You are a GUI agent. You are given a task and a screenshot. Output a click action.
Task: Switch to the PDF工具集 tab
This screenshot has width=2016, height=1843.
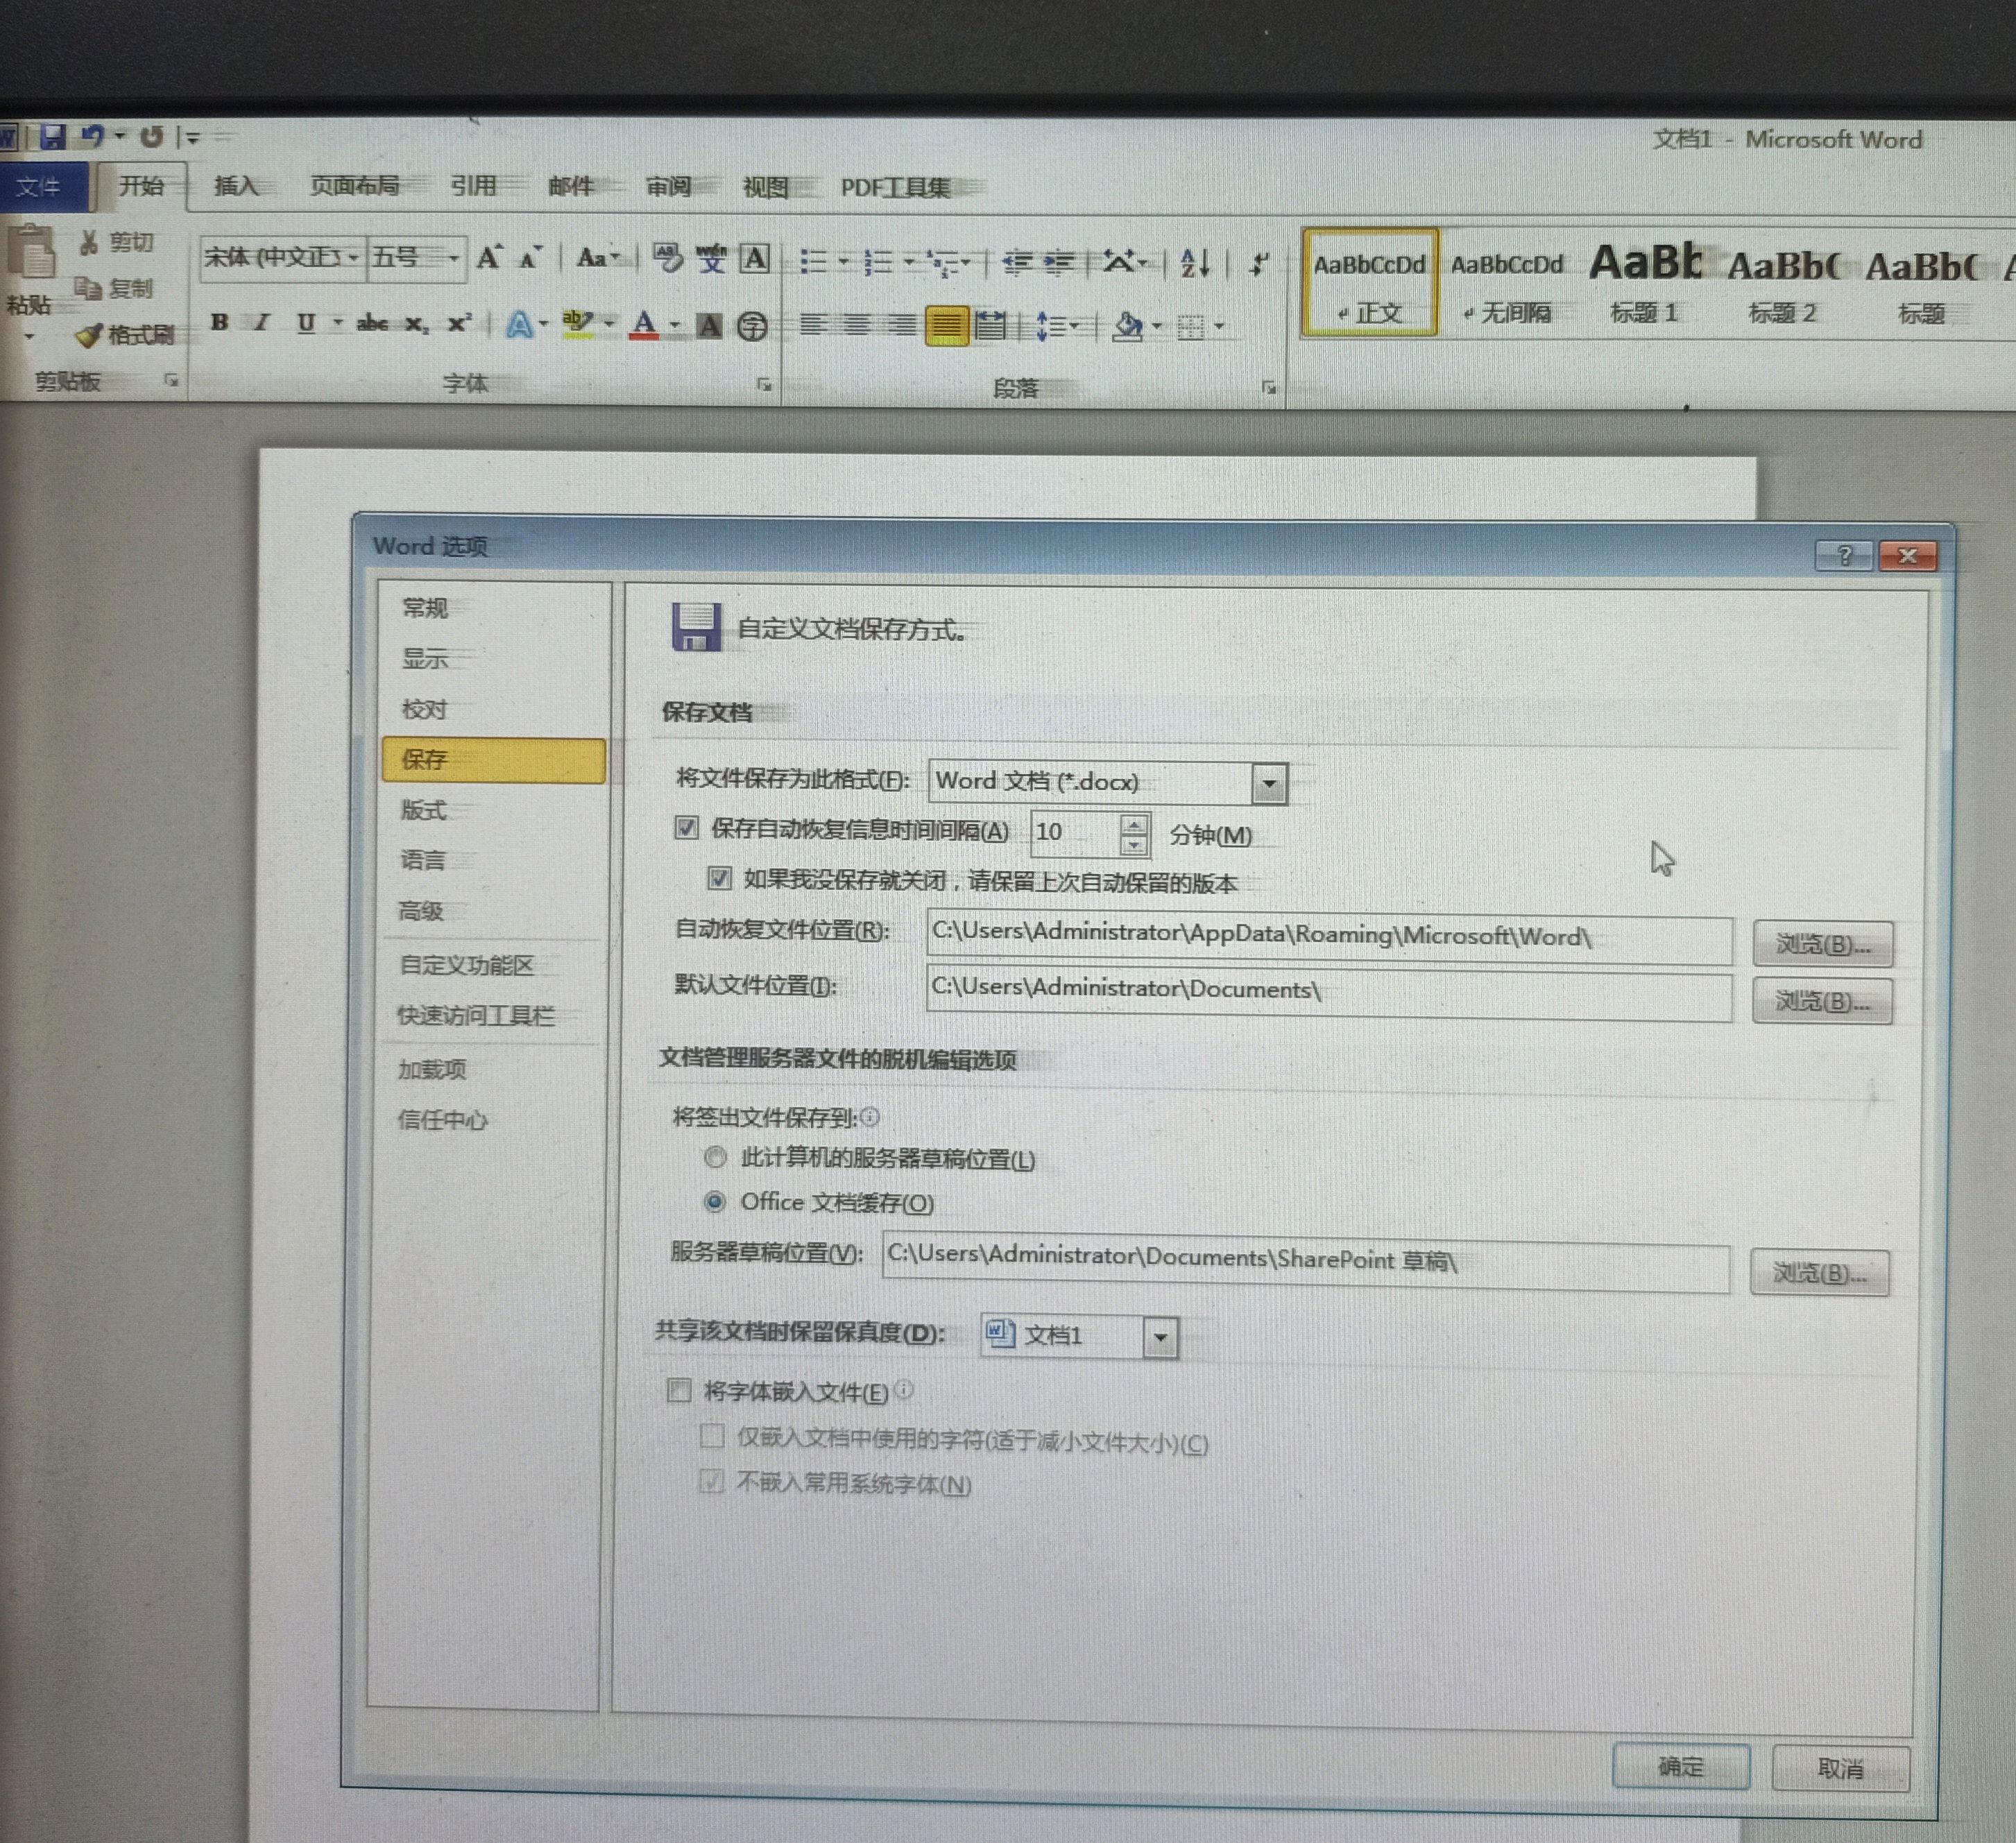point(896,188)
